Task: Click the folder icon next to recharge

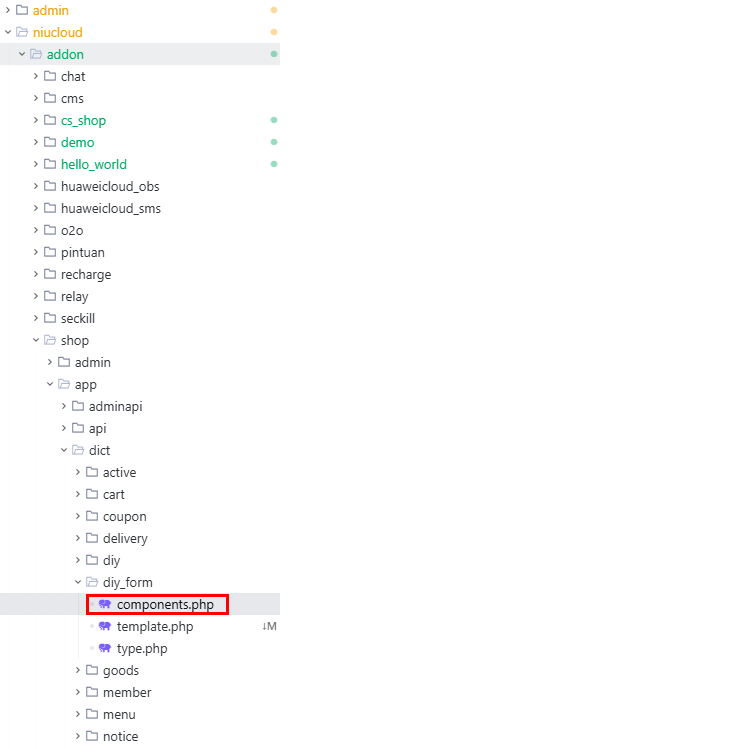Action: pos(50,274)
